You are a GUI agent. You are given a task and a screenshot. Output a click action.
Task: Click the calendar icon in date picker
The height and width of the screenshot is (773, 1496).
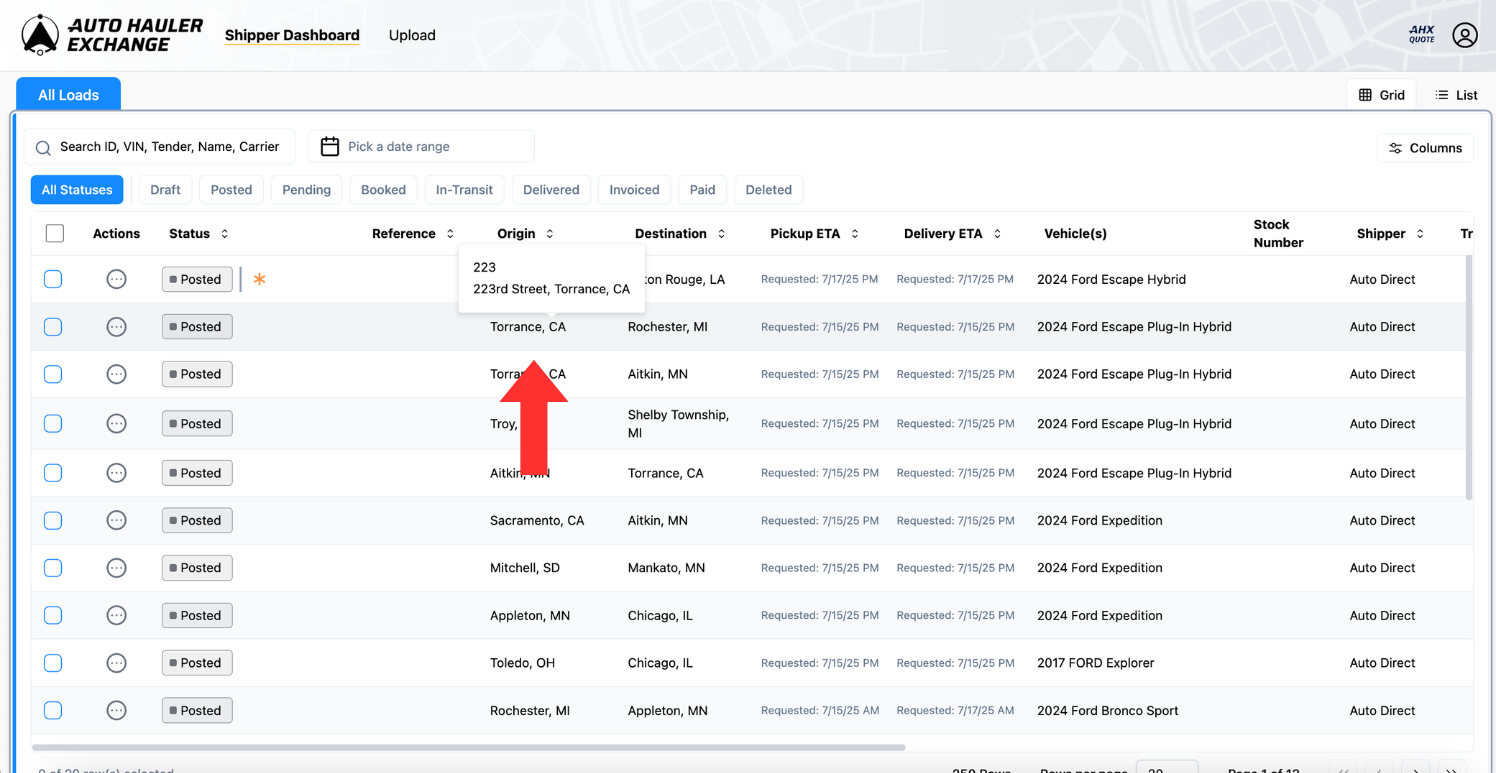point(330,147)
